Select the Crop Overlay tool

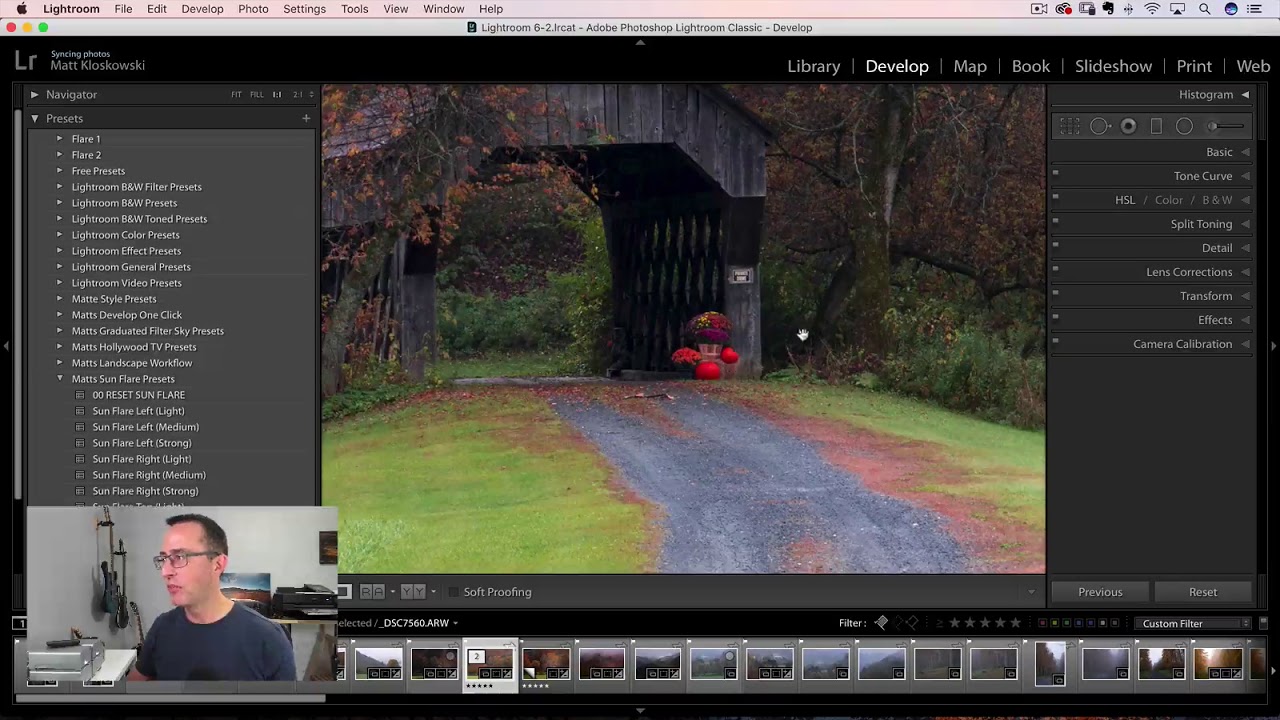(1070, 126)
